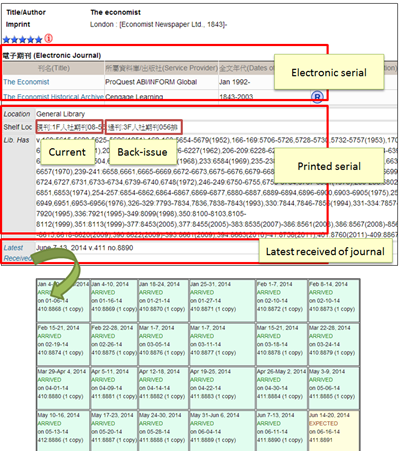Image resolution: width=400 pixels, height=451 pixels.
Task: Select the June 7-13, 2014 v.411 no.8890 text
Action: point(85,248)
